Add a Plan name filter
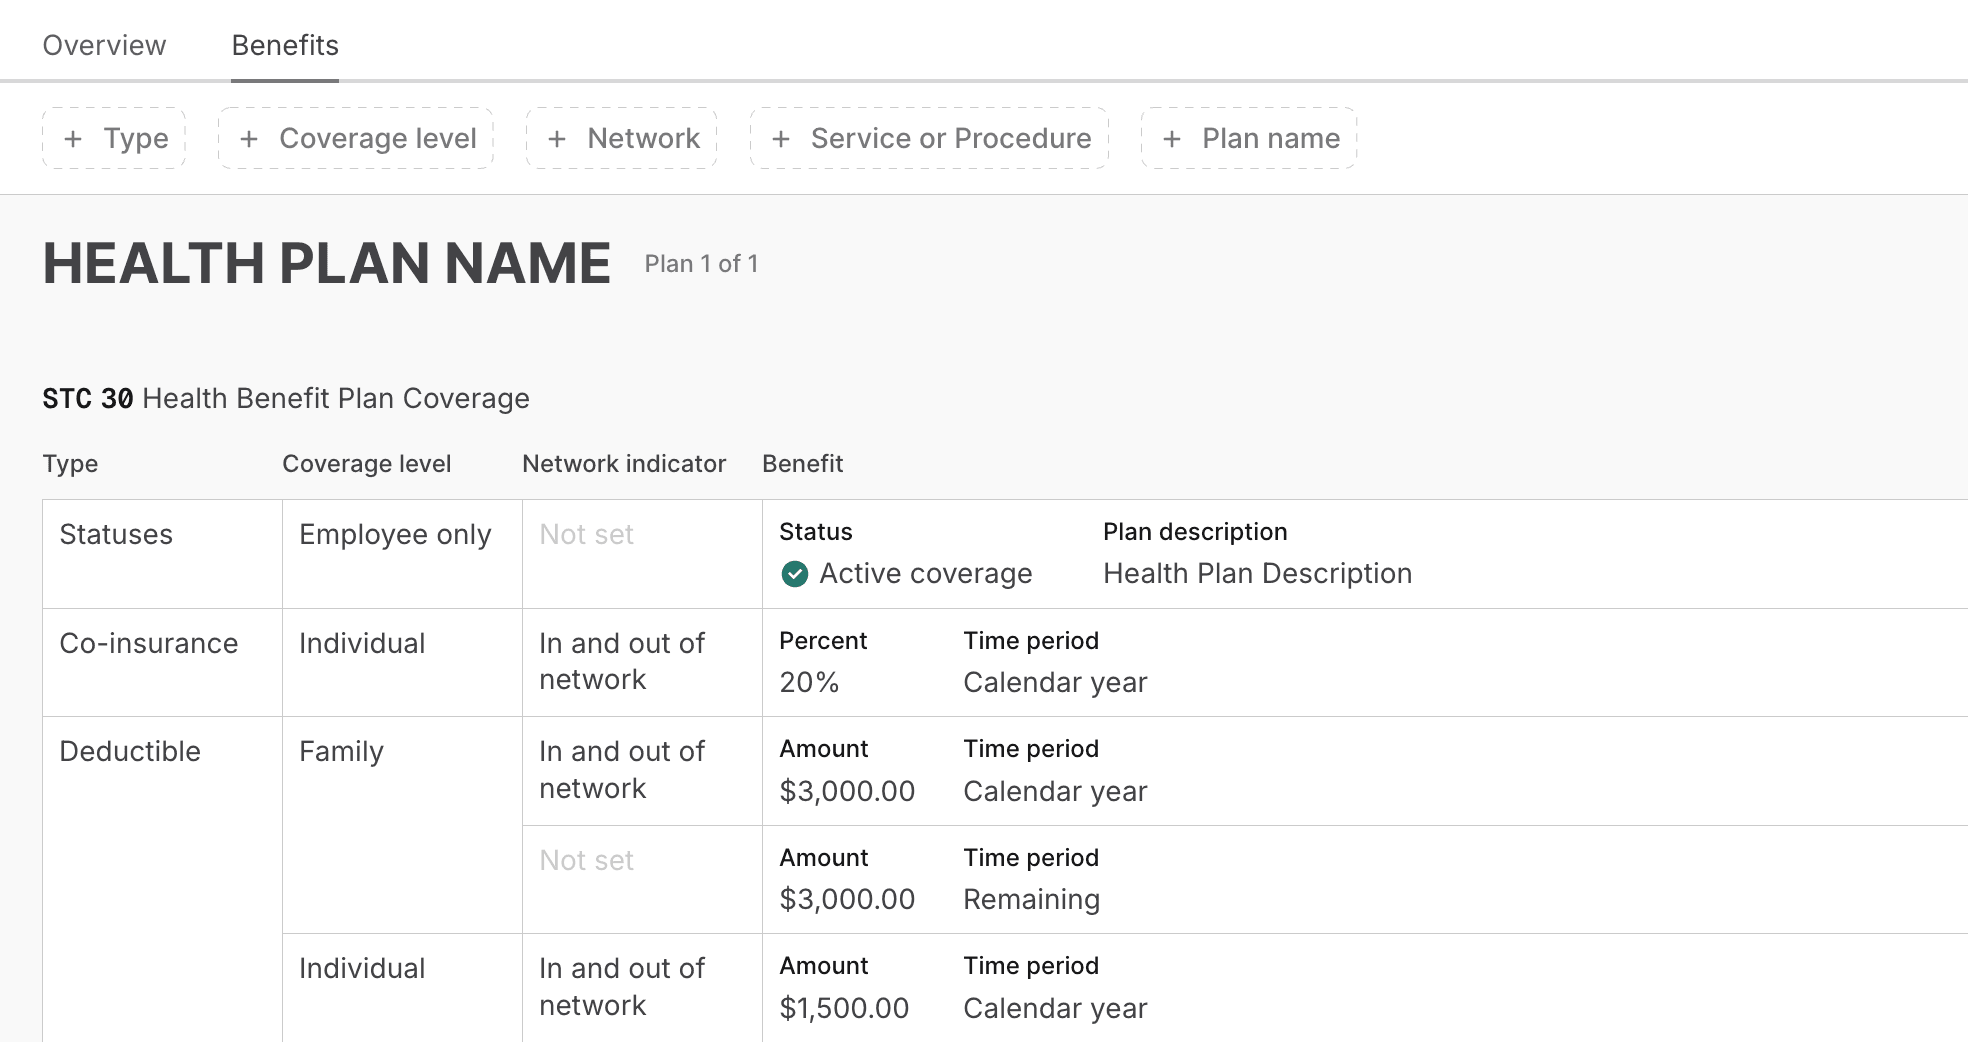 coord(1248,138)
